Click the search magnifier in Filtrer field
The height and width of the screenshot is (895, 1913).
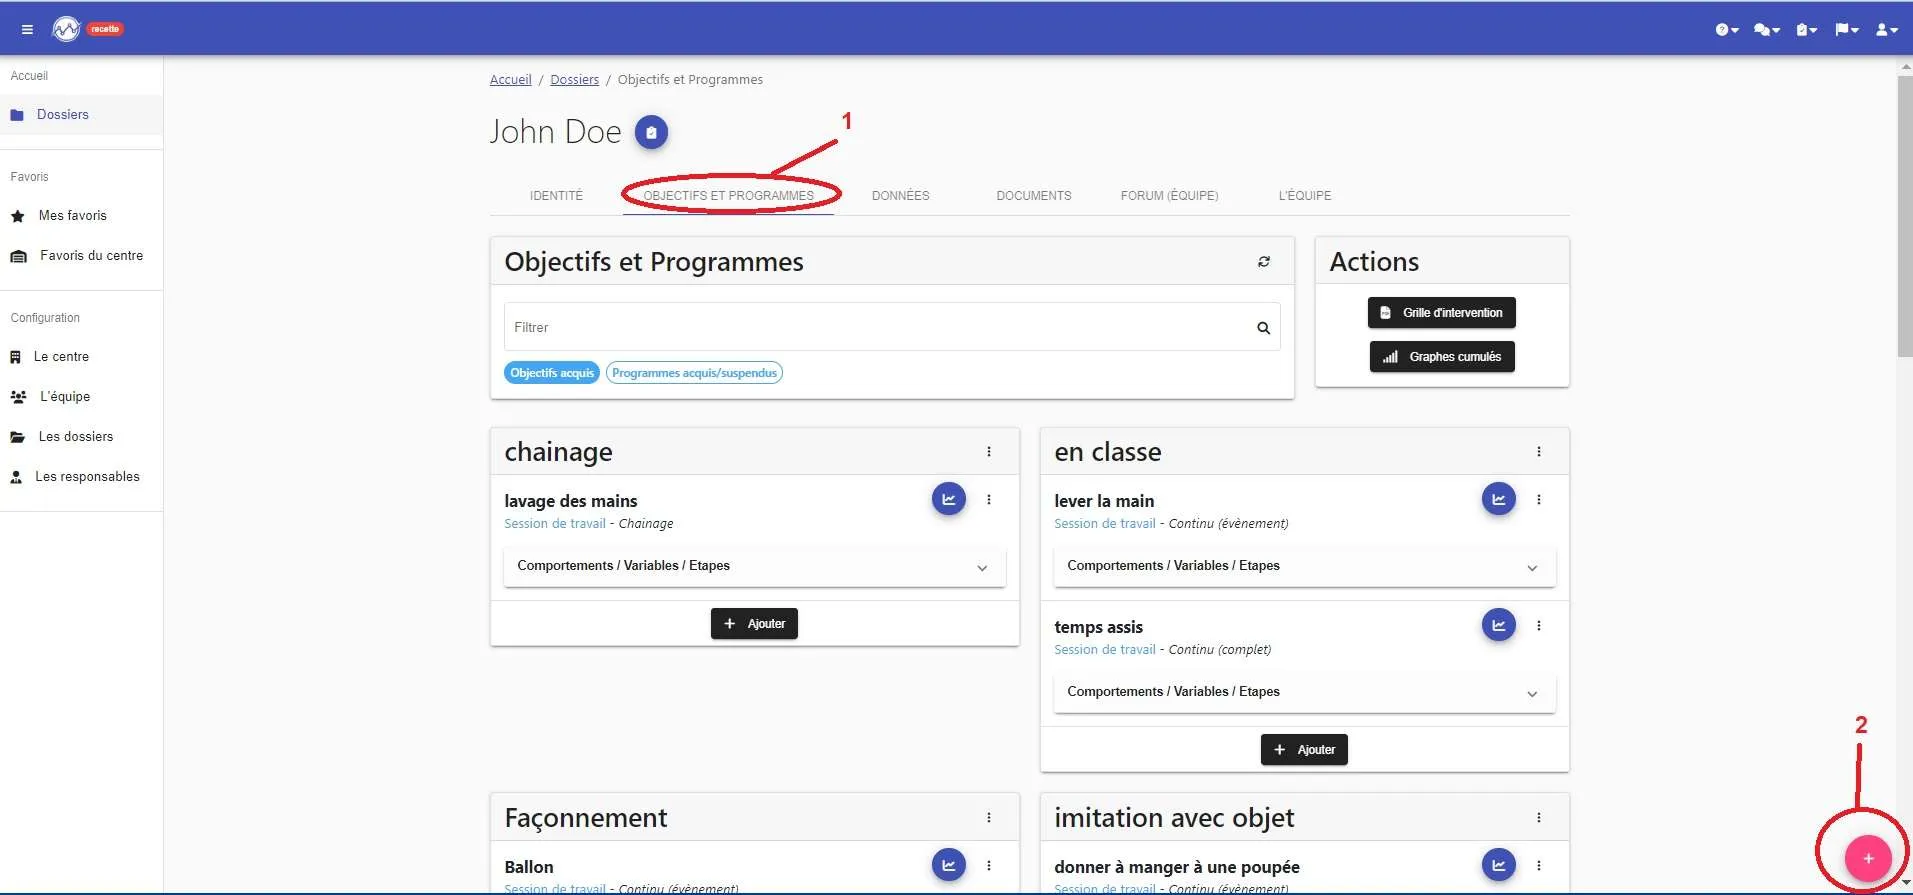(x=1263, y=328)
